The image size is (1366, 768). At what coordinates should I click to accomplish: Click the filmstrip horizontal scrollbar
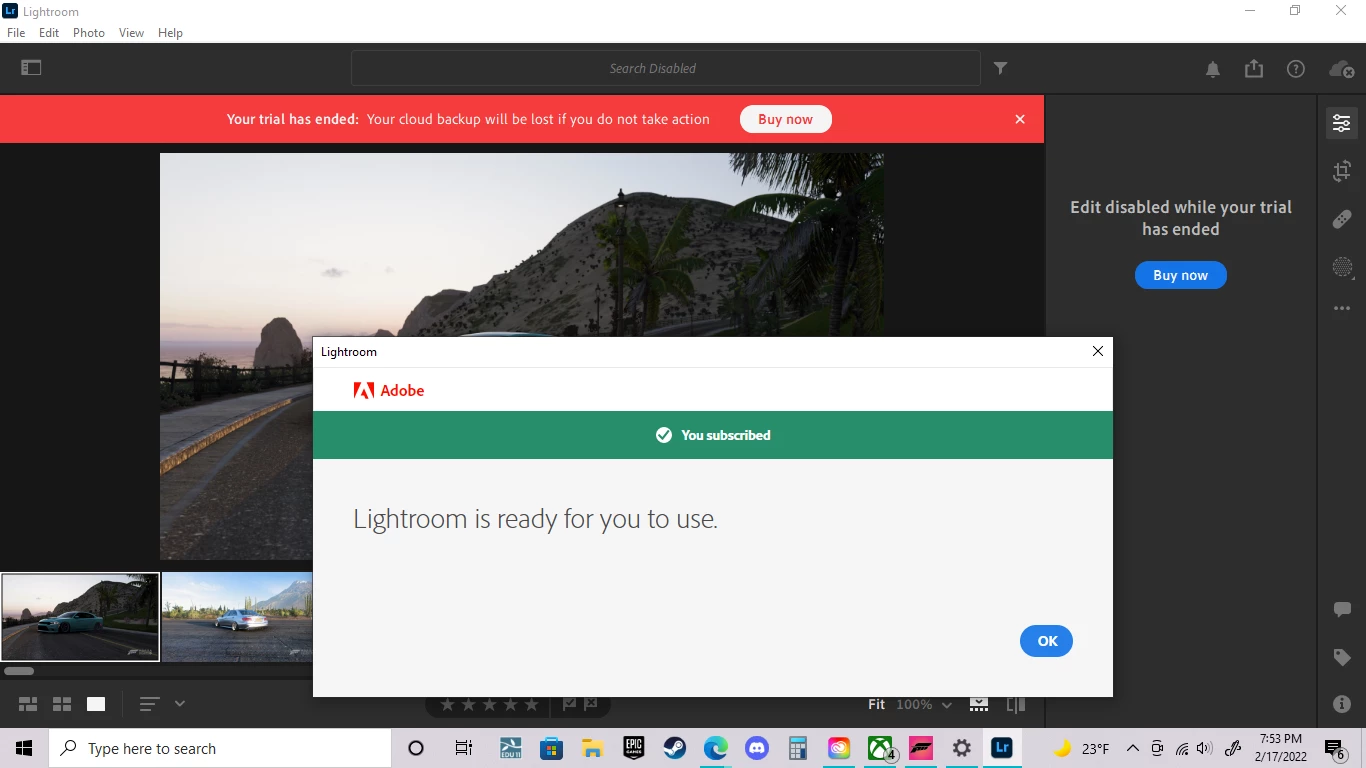click(x=19, y=671)
